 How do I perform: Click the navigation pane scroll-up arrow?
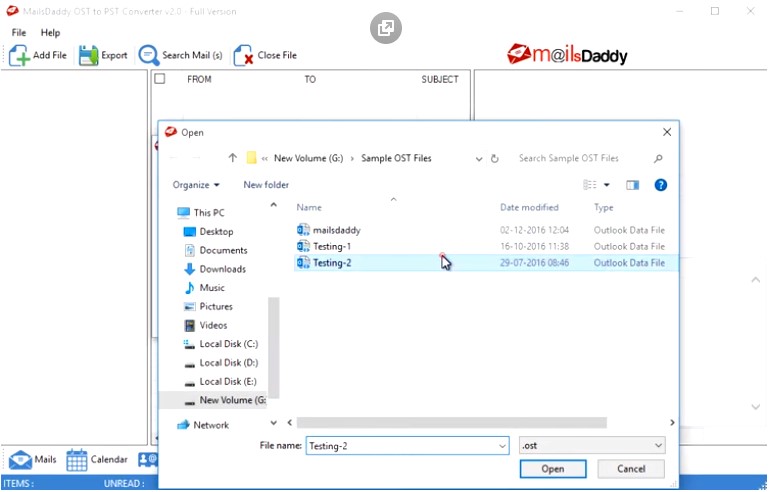pyautogui.click(x=274, y=205)
